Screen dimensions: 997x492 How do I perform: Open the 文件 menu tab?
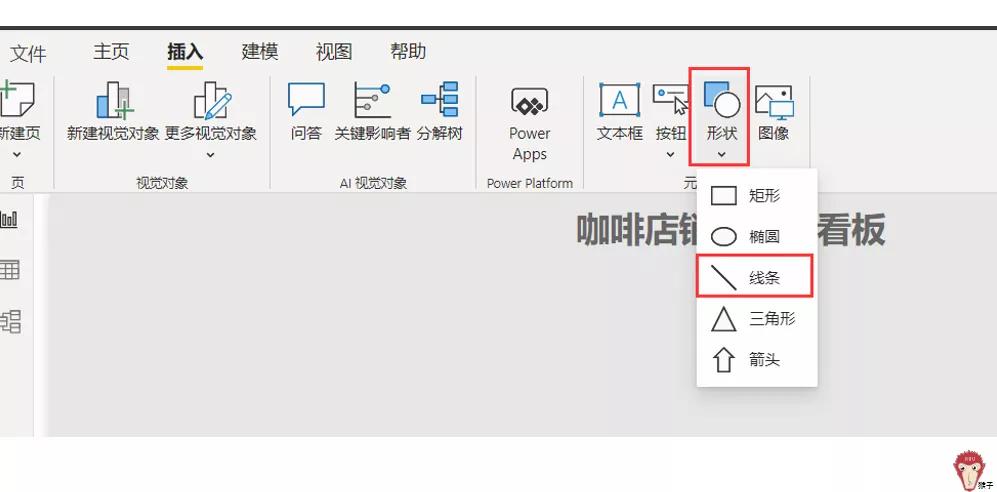[x=29, y=54]
